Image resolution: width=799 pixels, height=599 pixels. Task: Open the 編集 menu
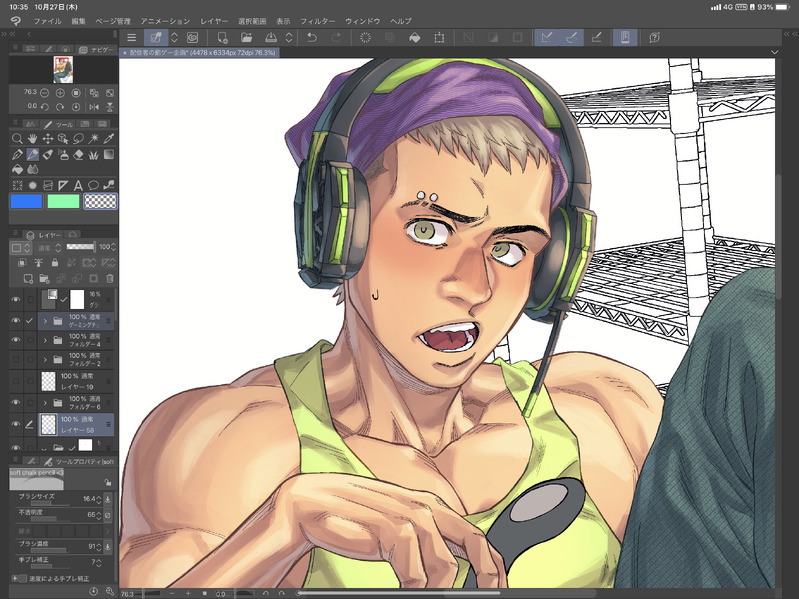[x=78, y=21]
